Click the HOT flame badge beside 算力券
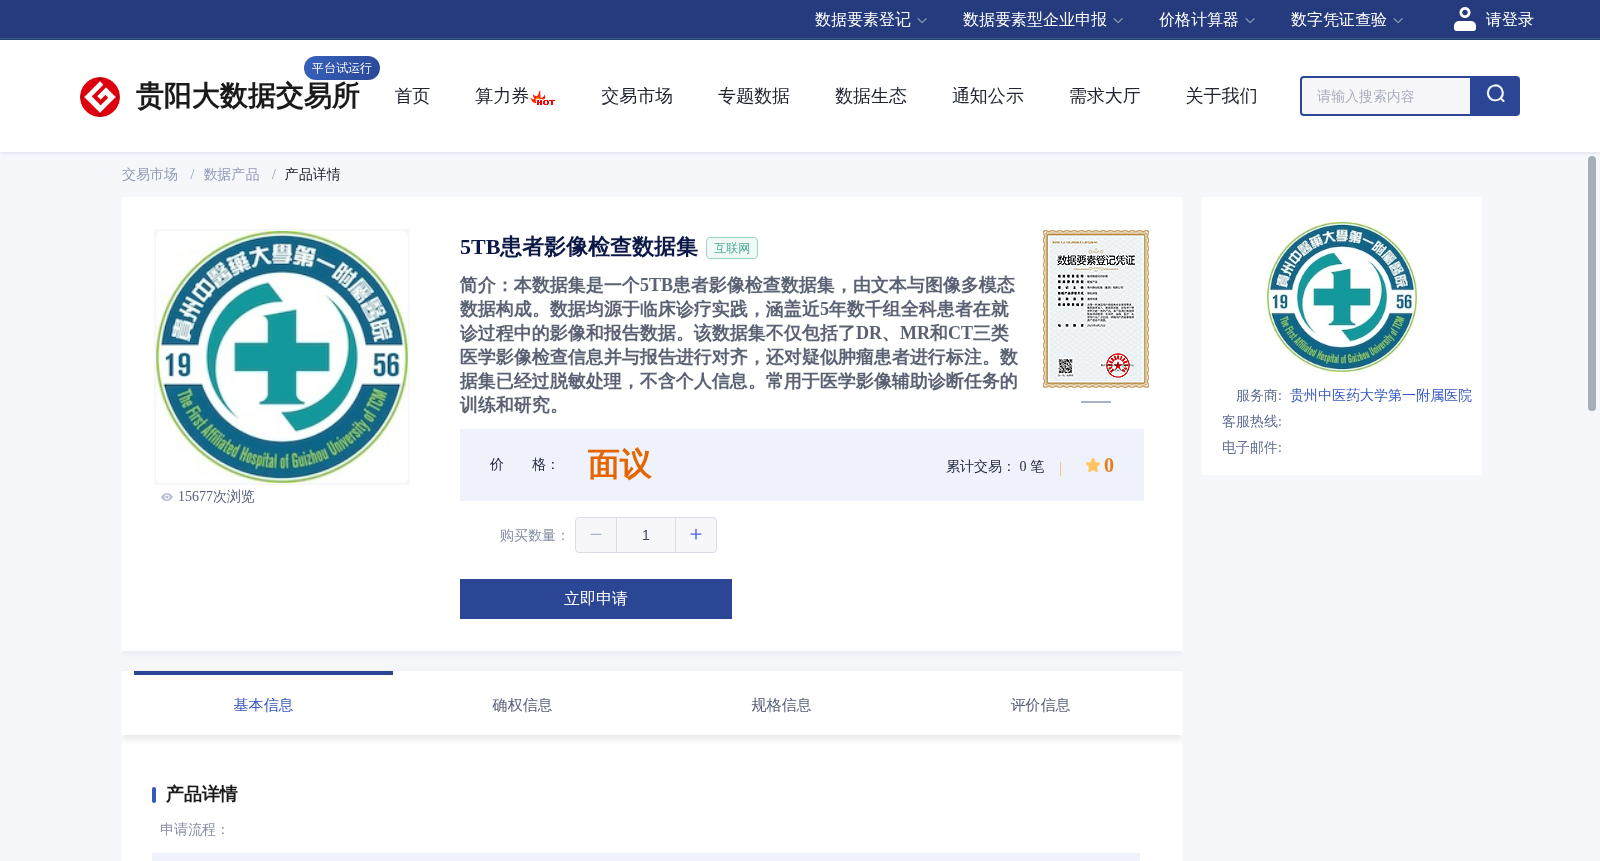Image resolution: width=1600 pixels, height=861 pixels. click(543, 98)
